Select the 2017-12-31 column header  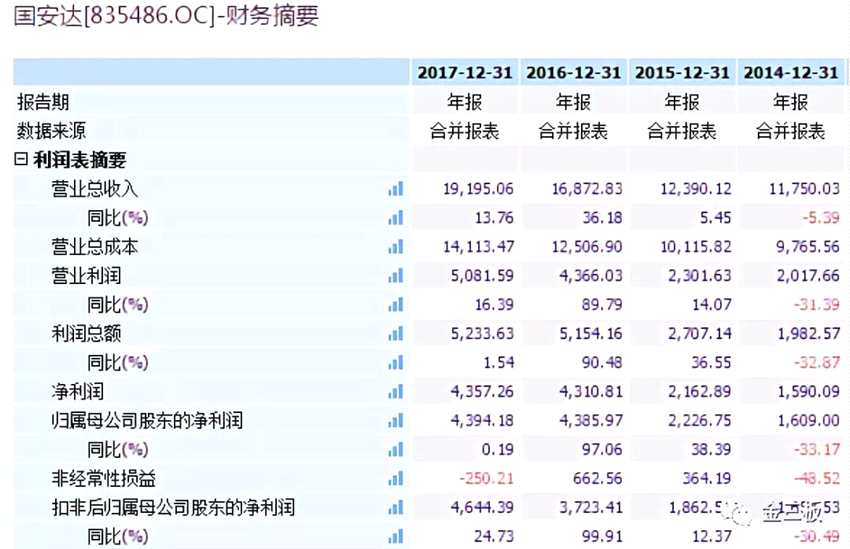click(x=465, y=73)
